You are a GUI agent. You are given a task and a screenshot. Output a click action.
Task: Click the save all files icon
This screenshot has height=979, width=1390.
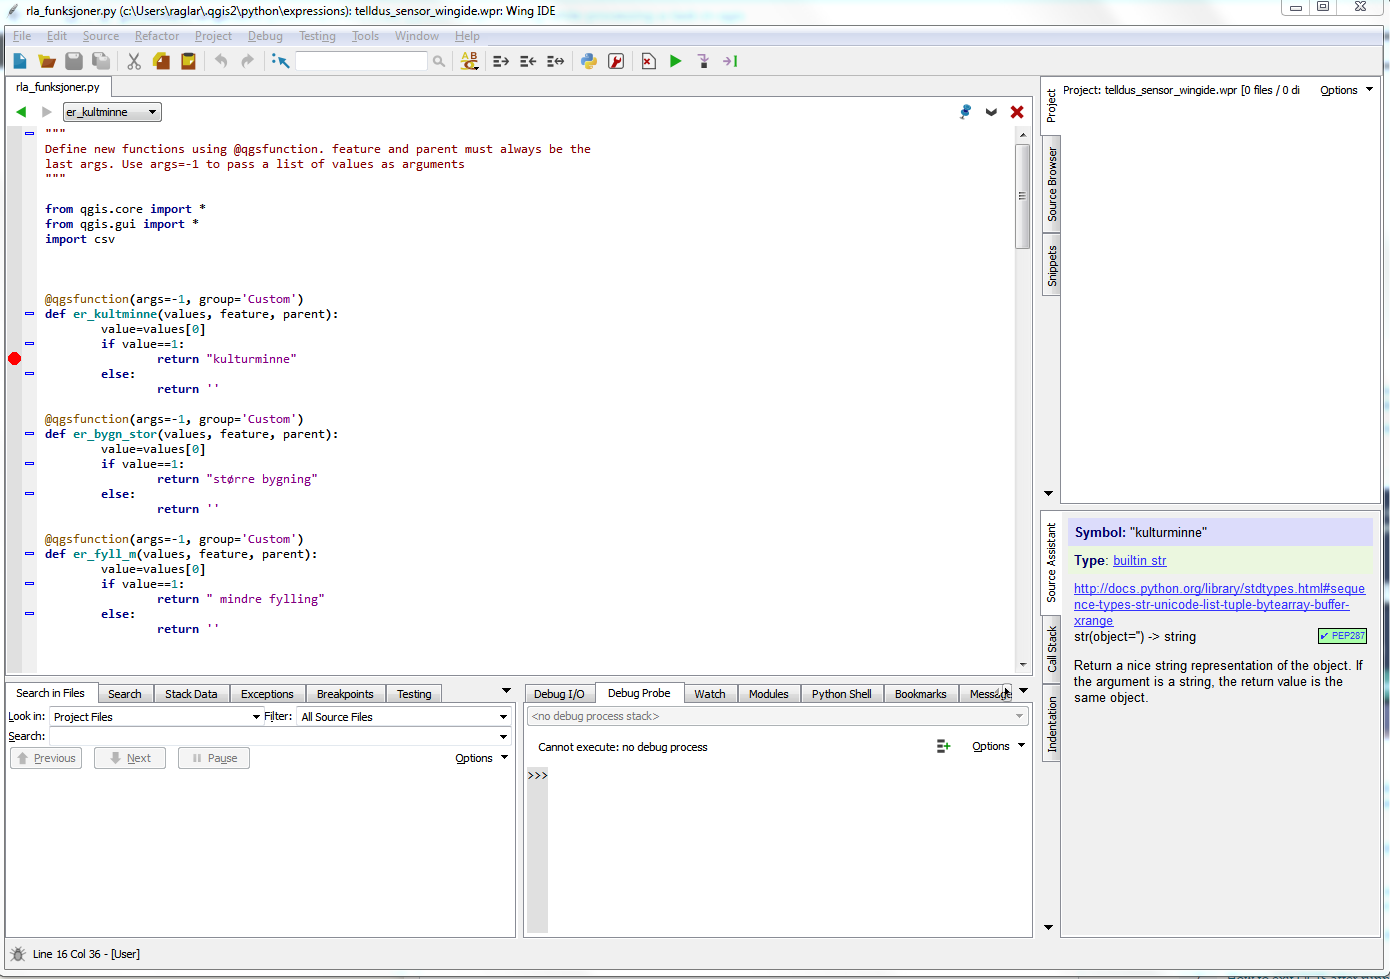pos(101,61)
